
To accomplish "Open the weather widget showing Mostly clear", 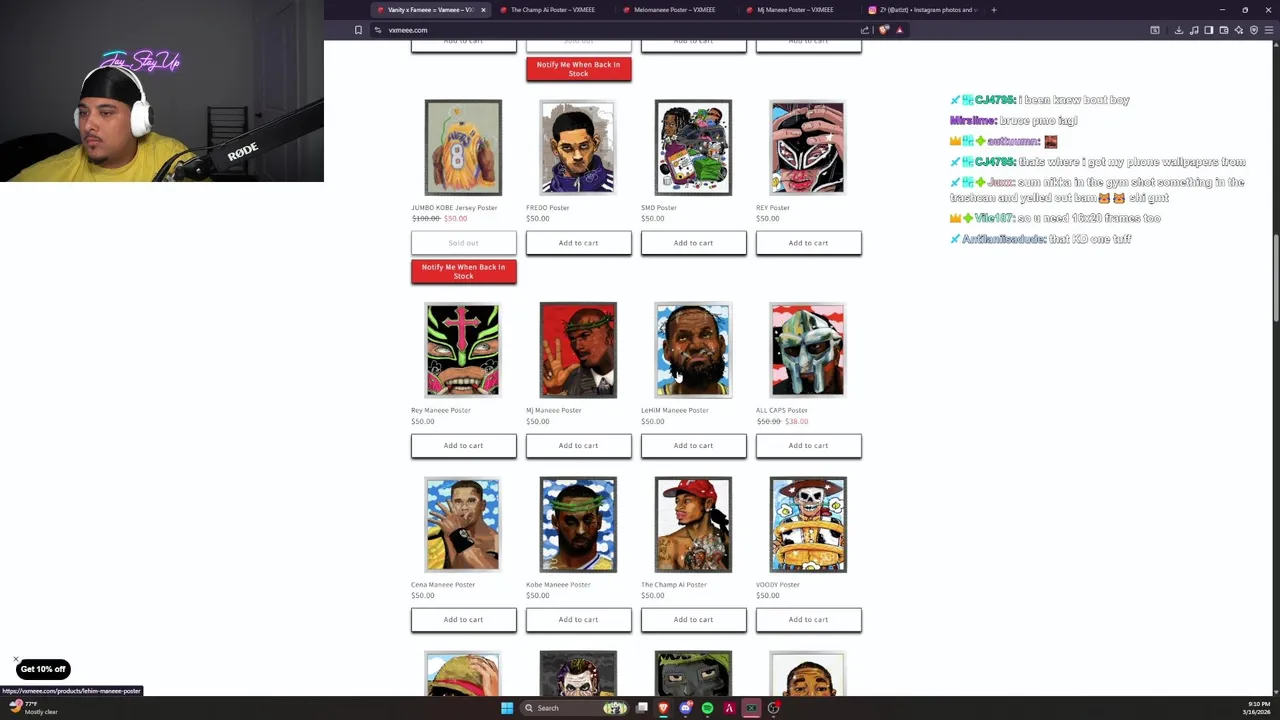I will [x=32, y=708].
